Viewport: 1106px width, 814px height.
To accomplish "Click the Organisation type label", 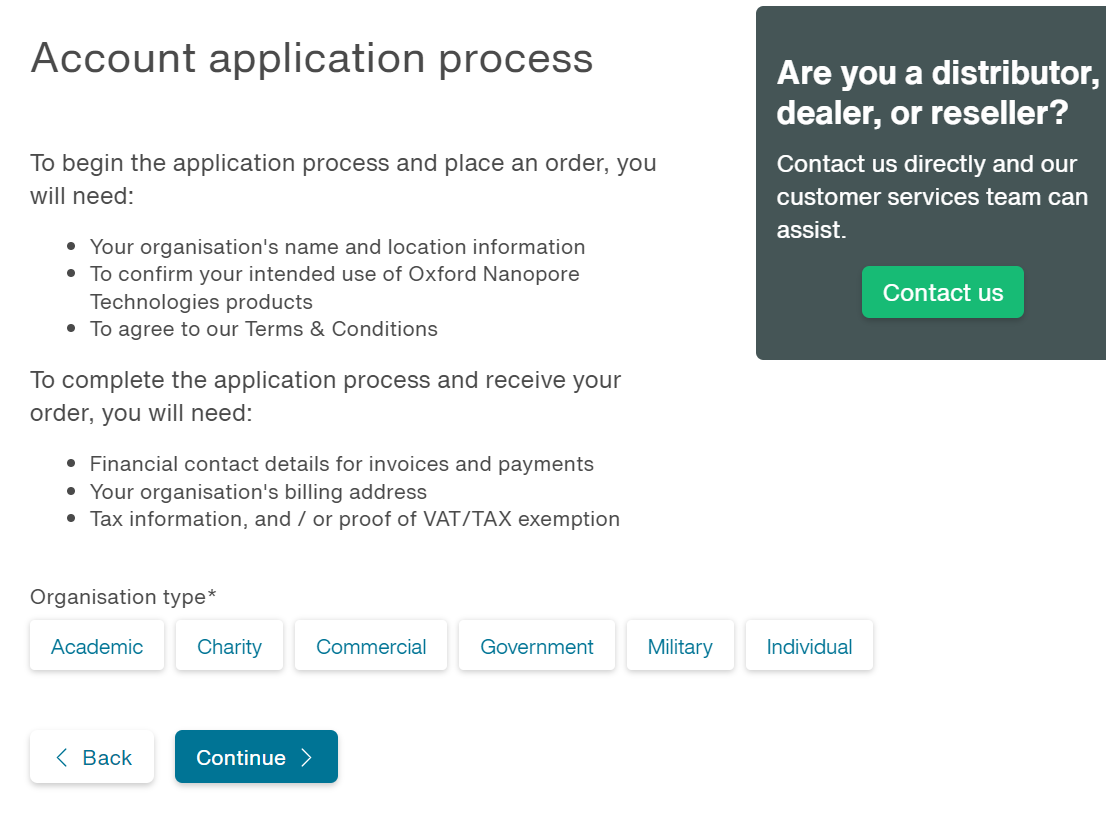I will [x=122, y=596].
